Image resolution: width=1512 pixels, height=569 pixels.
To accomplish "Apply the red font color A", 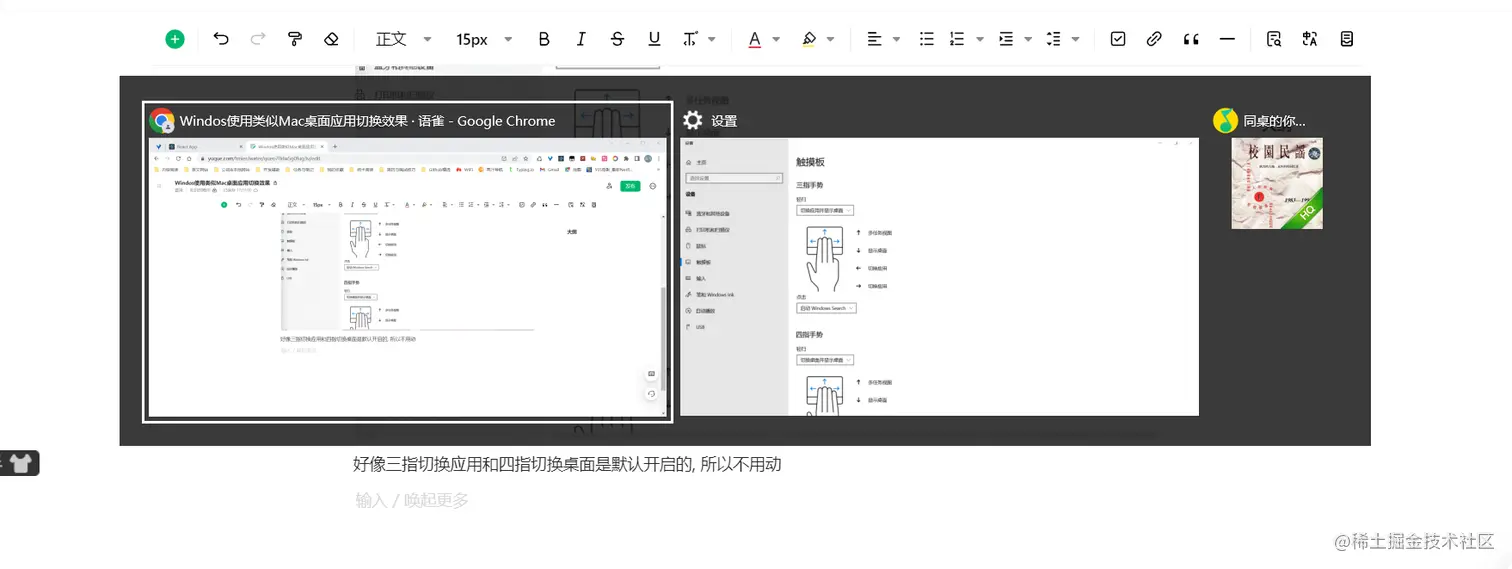I will [x=754, y=39].
